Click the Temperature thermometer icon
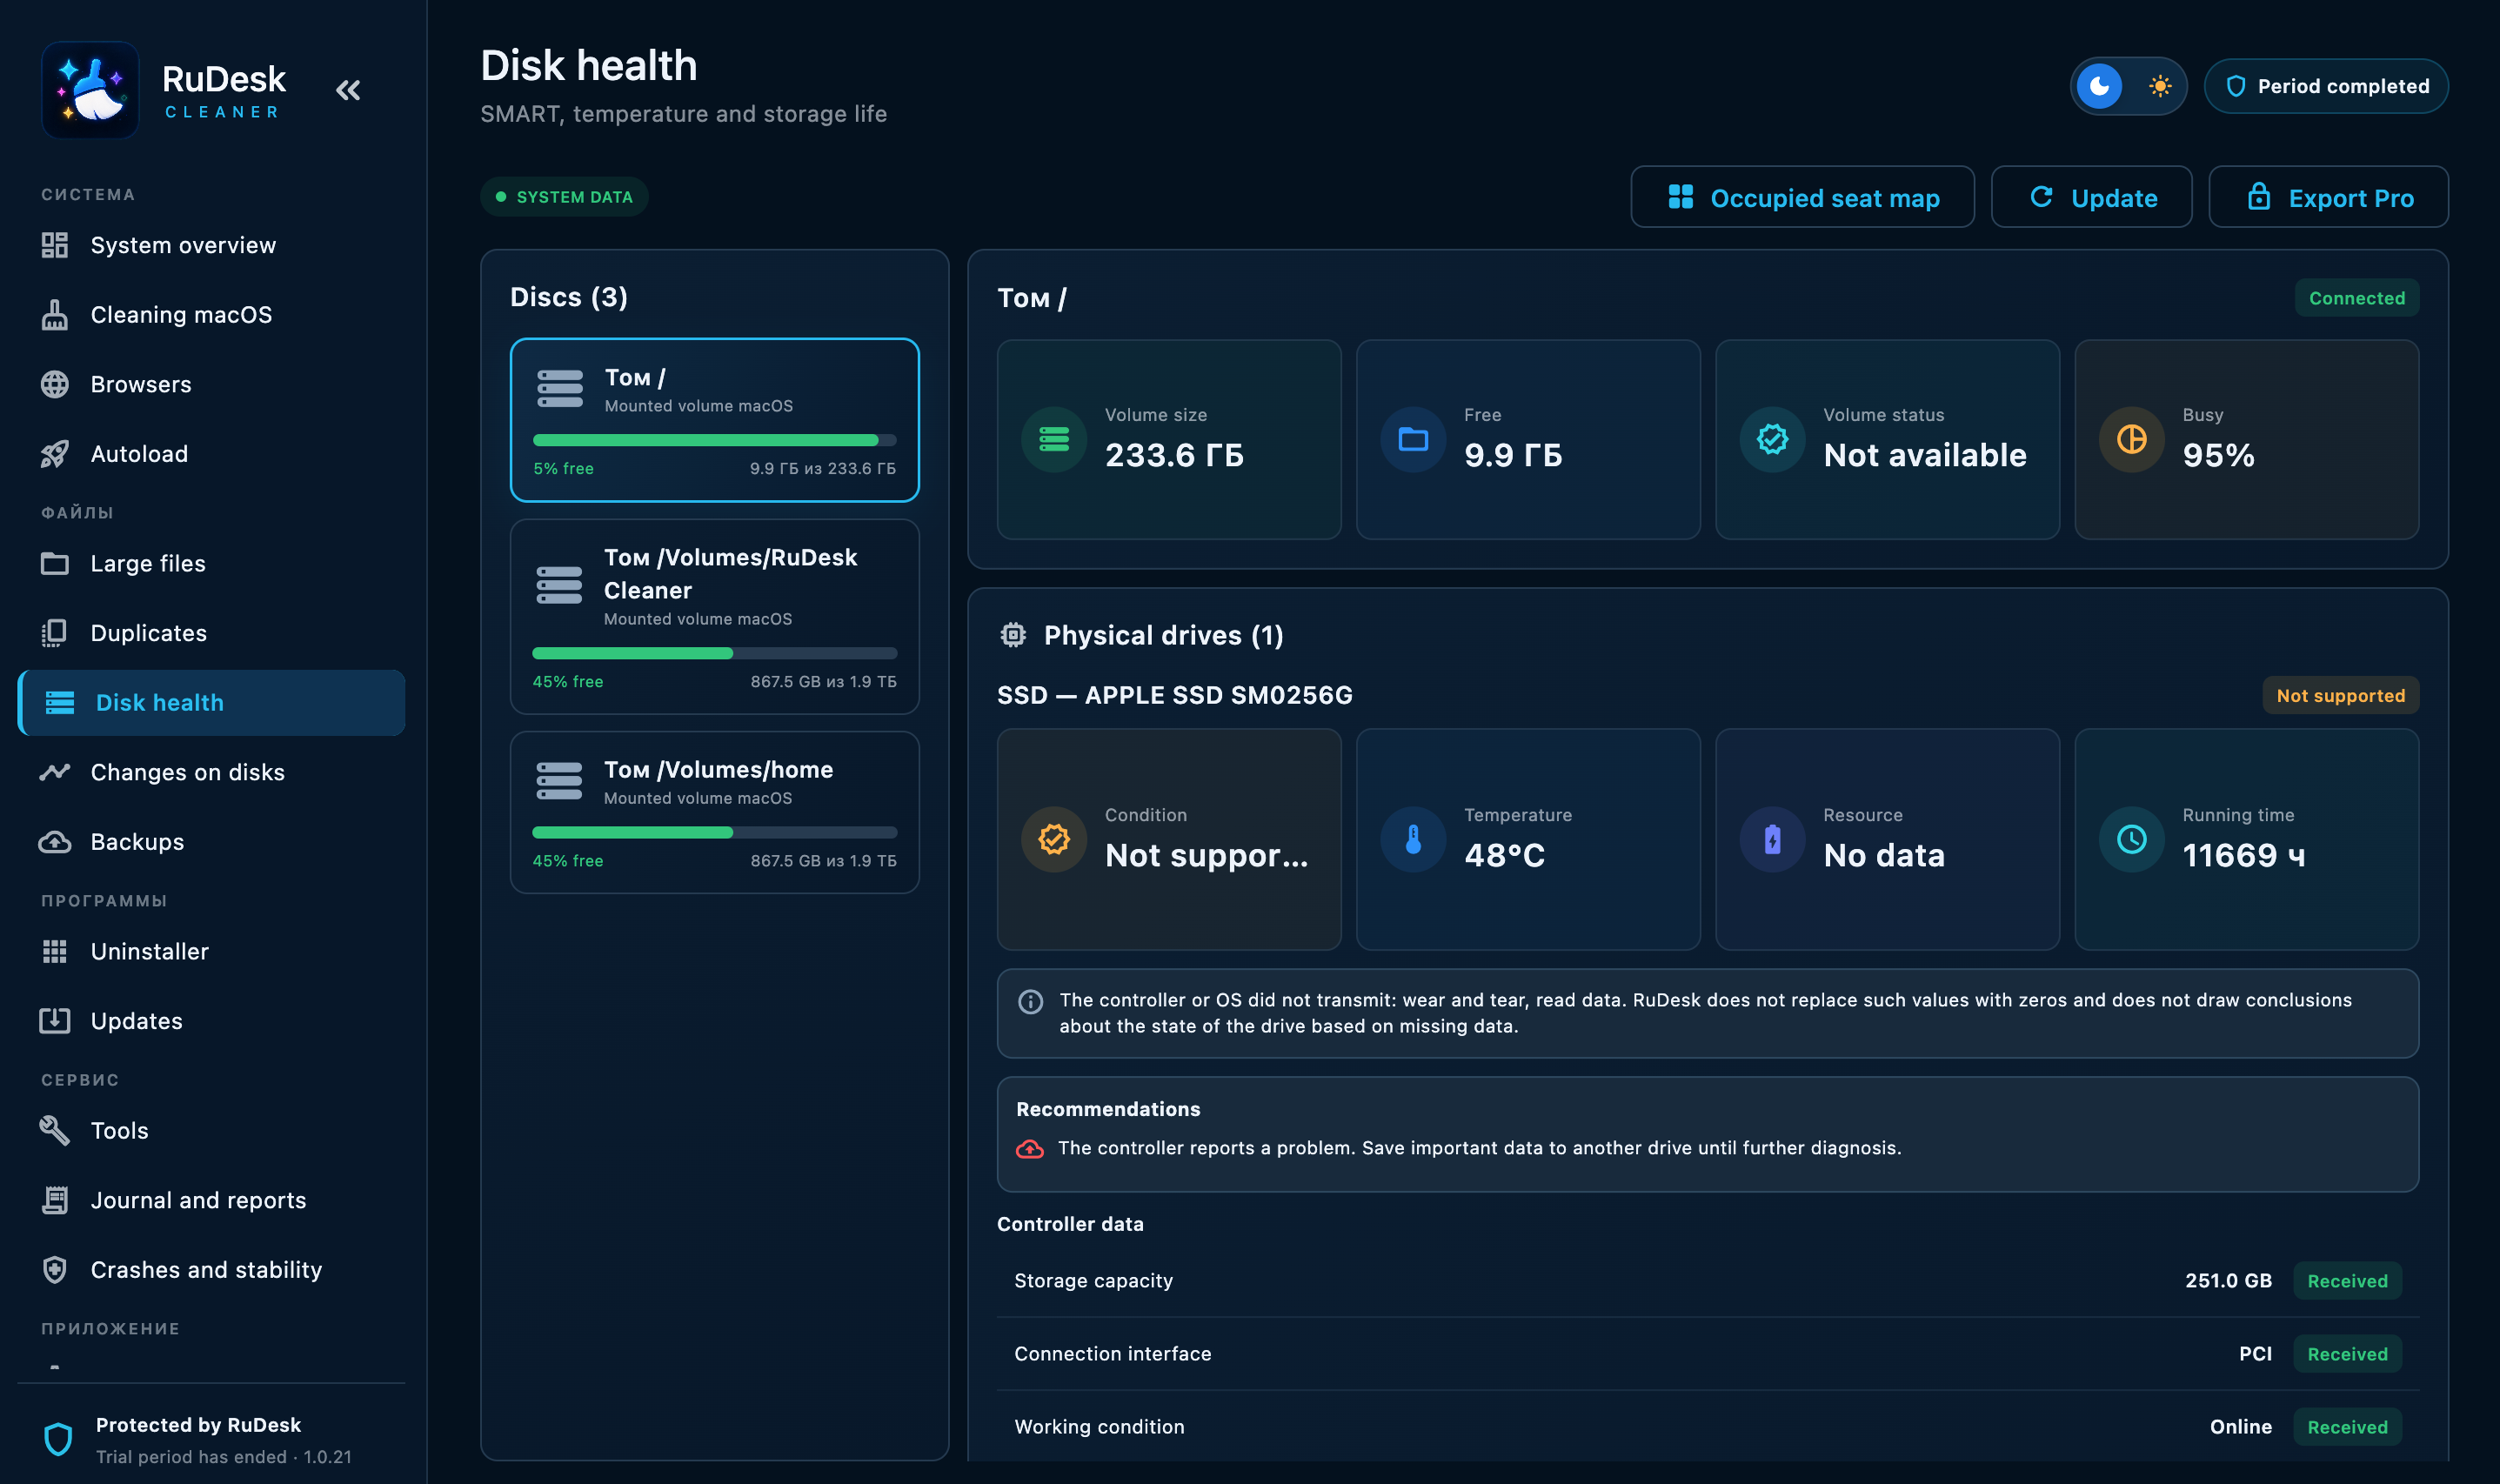Image resolution: width=2500 pixels, height=1484 pixels. coord(1413,839)
